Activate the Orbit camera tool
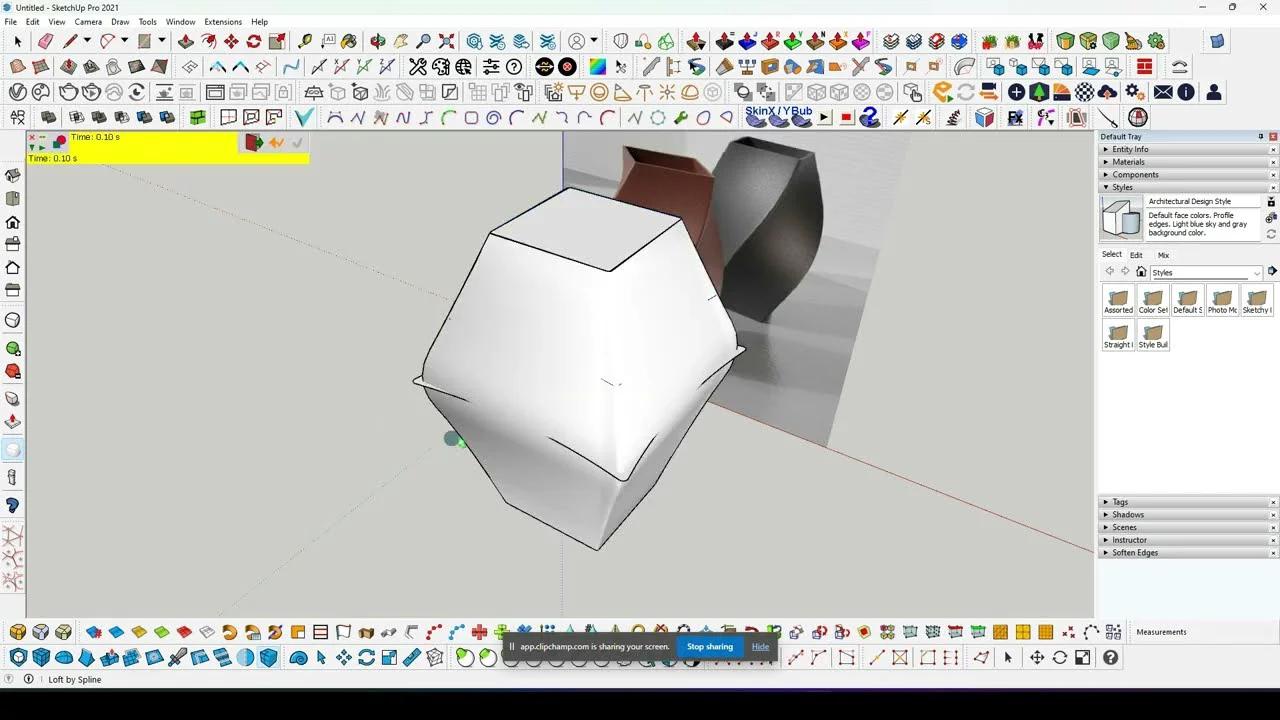The image size is (1280, 720). (x=378, y=41)
